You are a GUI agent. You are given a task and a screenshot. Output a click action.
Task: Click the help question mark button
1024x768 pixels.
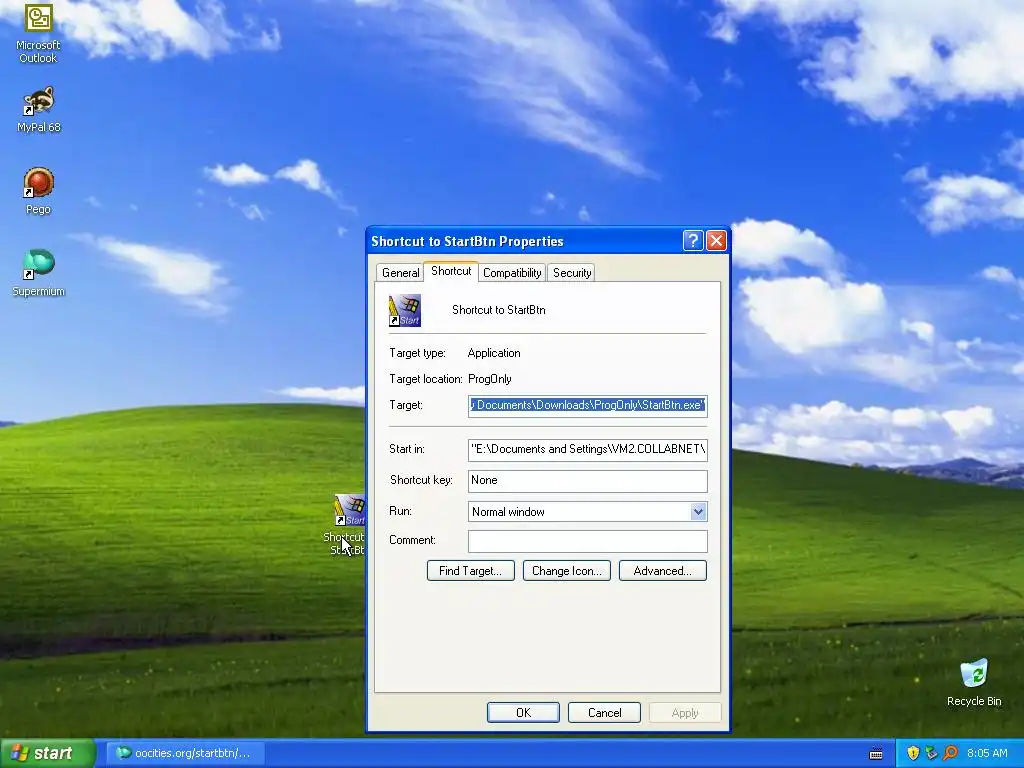click(x=693, y=241)
